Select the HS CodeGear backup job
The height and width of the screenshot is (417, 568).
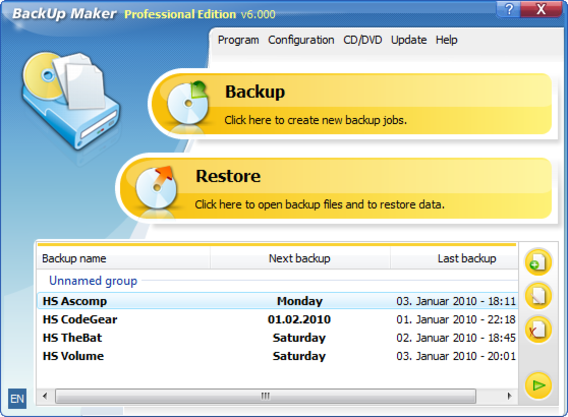pyautogui.click(x=277, y=319)
